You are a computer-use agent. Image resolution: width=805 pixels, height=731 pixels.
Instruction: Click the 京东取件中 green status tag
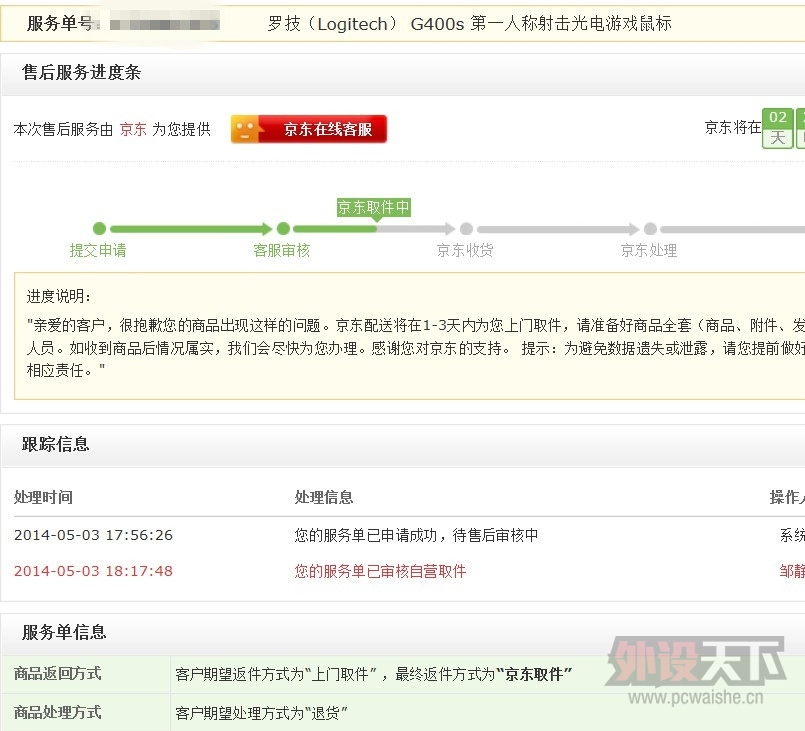click(x=373, y=207)
